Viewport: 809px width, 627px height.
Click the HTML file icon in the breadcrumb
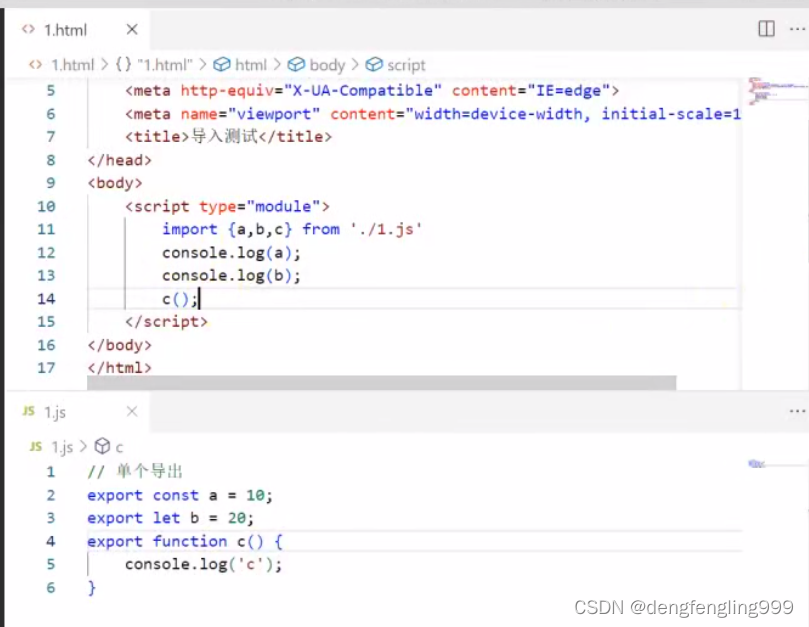(x=35, y=65)
